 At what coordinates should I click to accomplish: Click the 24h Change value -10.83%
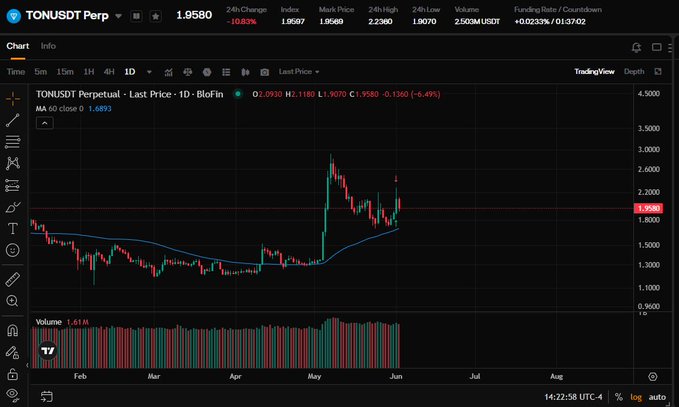click(x=241, y=22)
